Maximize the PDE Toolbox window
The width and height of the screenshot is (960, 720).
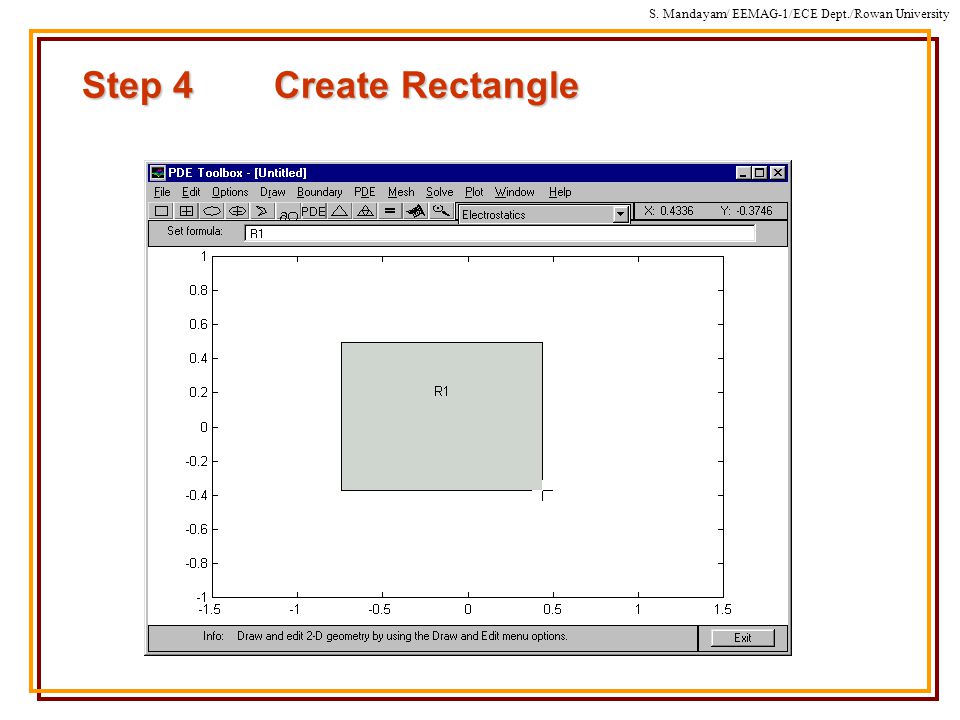[x=759, y=173]
